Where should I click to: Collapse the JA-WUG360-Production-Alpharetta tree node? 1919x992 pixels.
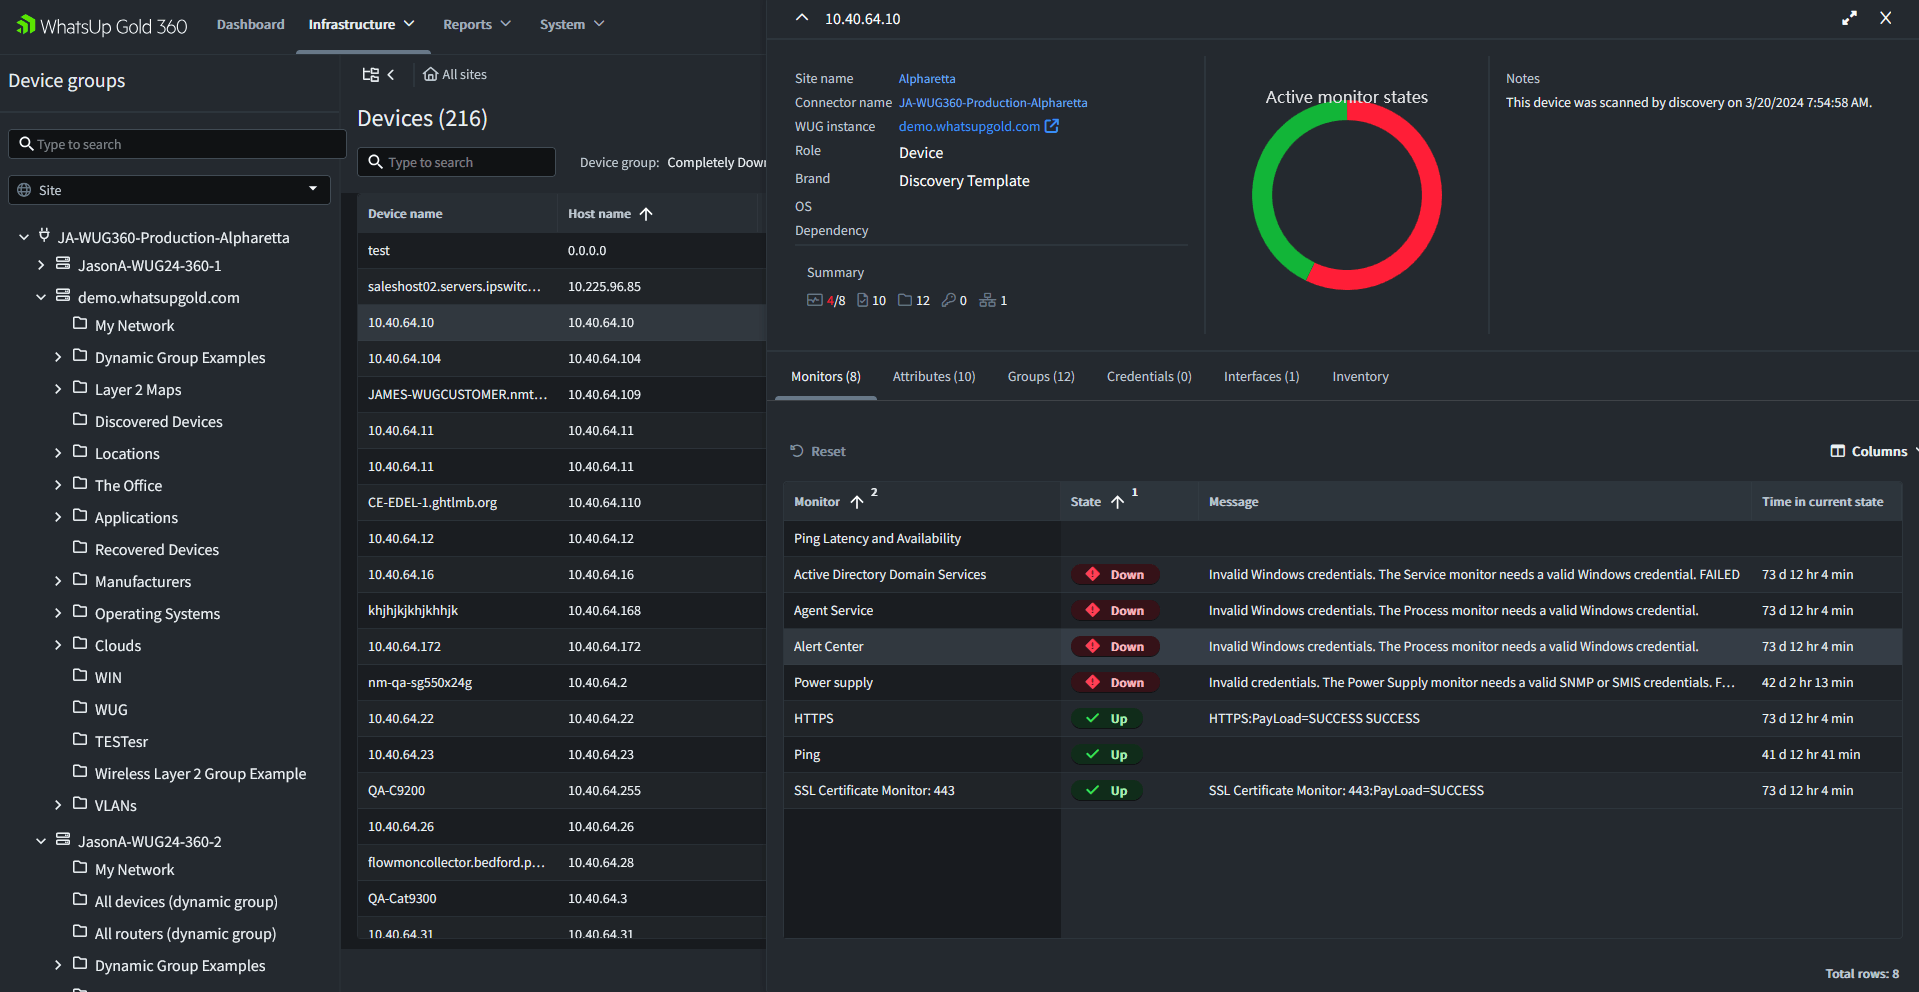(x=24, y=238)
